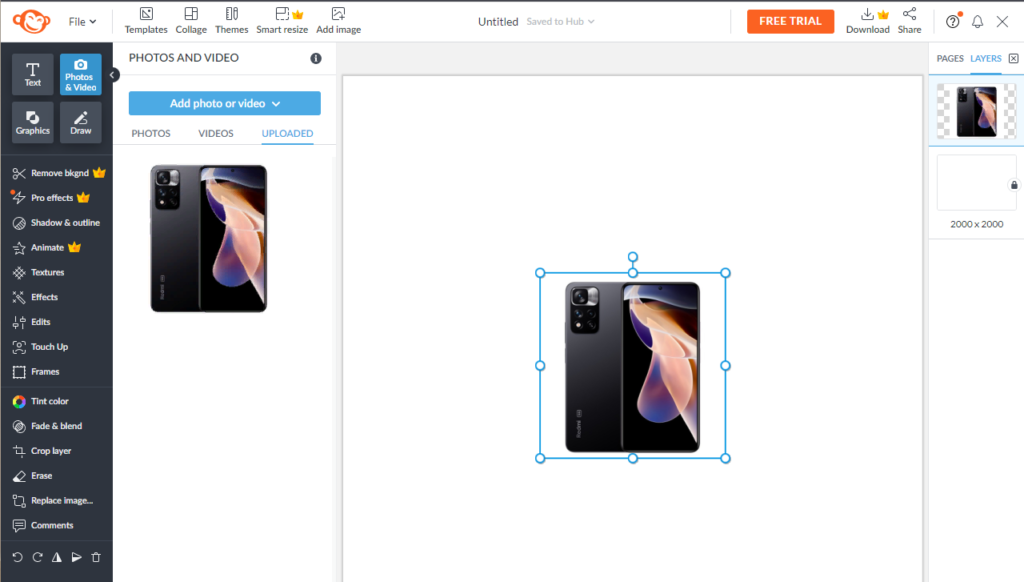Image resolution: width=1024 pixels, height=582 pixels.
Task: Select the uploaded phone image thumbnail
Action: (x=209, y=238)
